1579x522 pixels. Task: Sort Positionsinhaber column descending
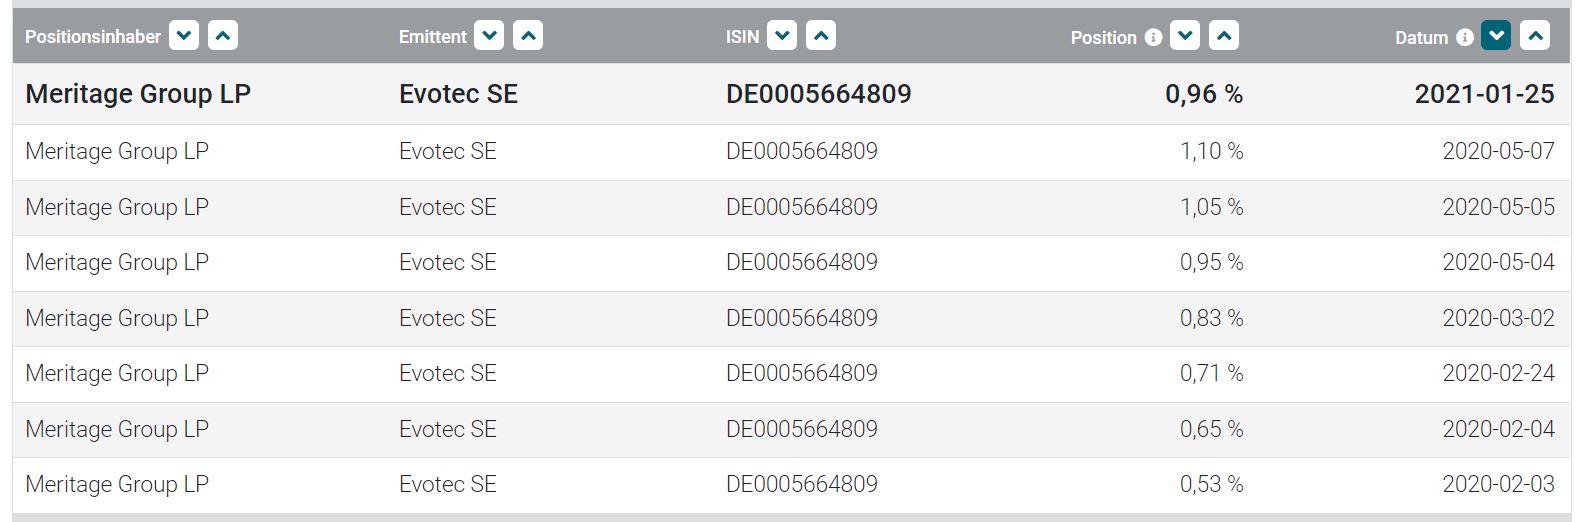point(184,37)
